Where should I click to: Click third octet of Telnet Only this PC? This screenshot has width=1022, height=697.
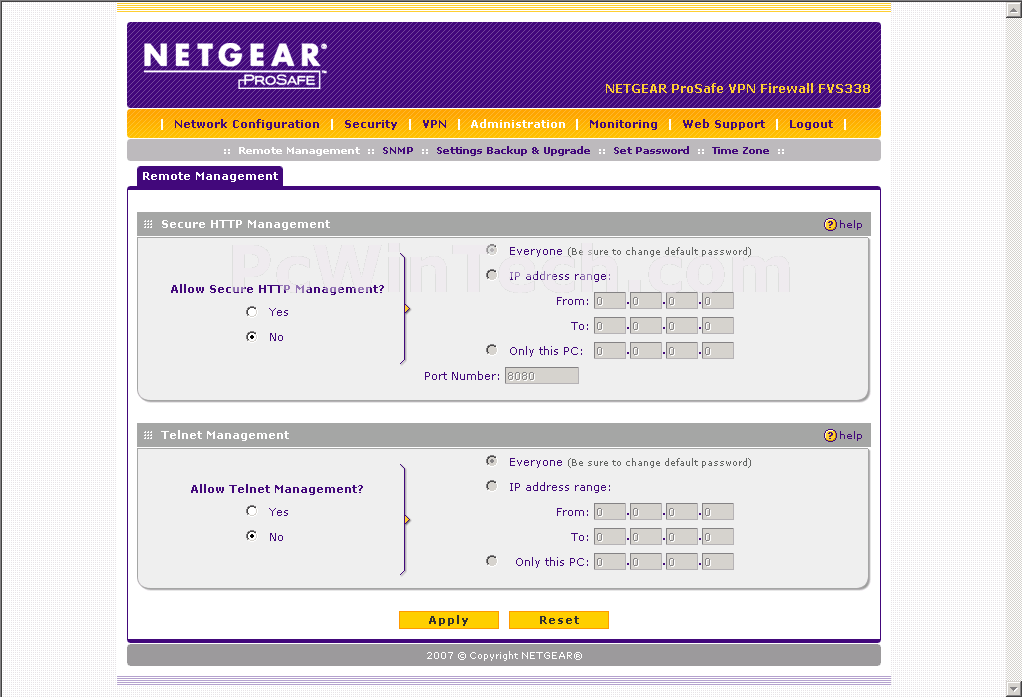682,561
